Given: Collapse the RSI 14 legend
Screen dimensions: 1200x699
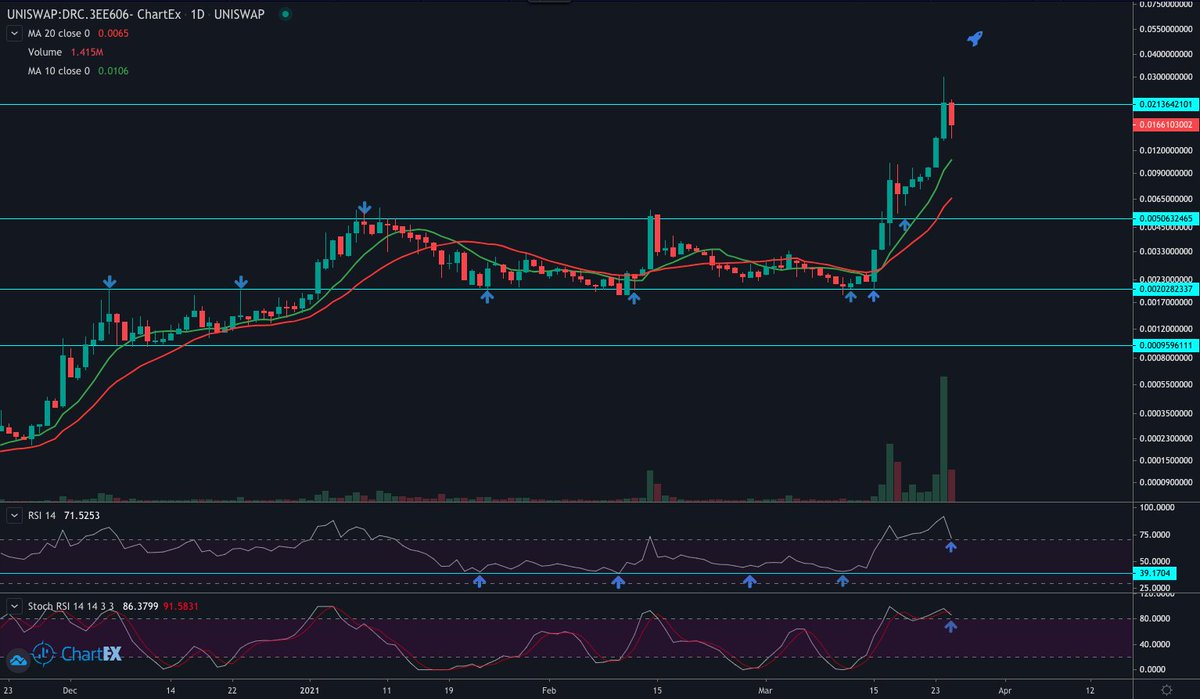Looking at the screenshot, I should [14, 515].
